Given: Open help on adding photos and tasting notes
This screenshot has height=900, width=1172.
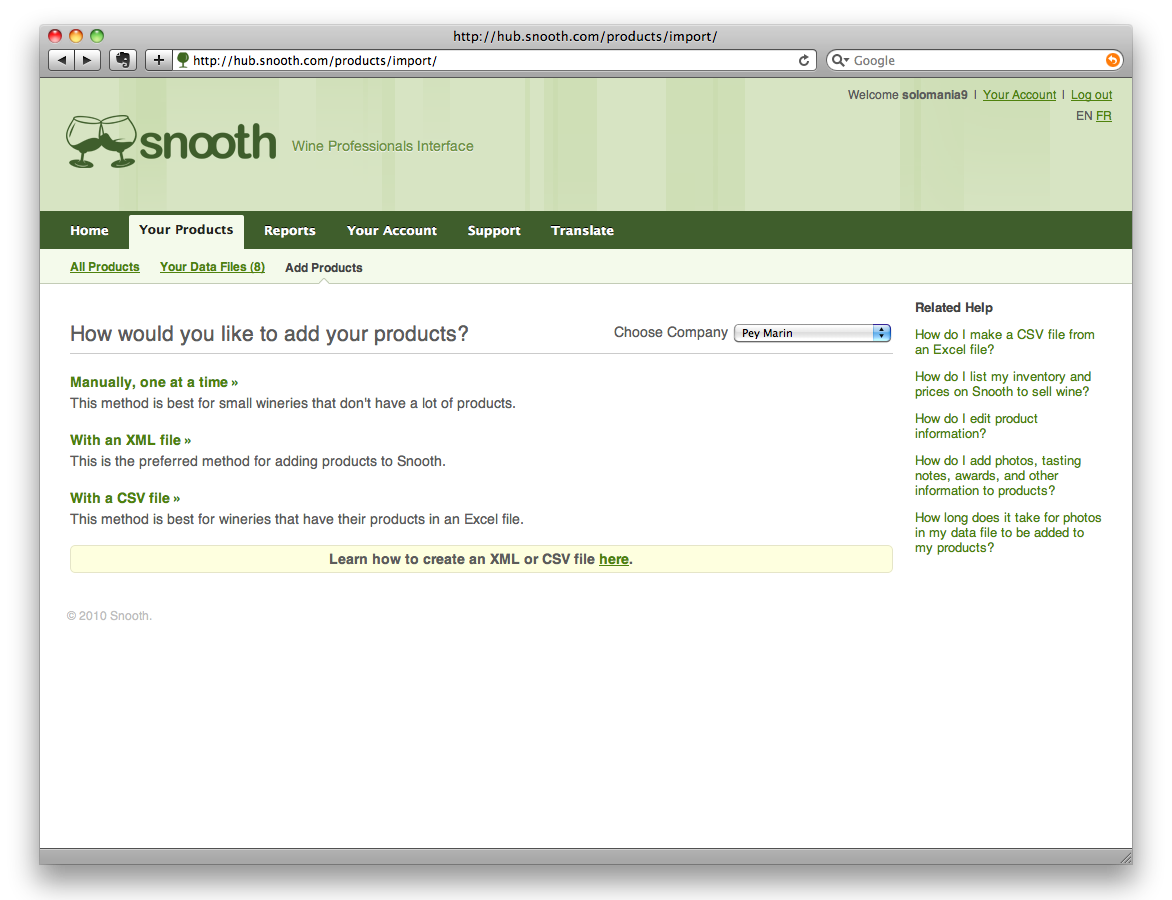Looking at the screenshot, I should [998, 475].
